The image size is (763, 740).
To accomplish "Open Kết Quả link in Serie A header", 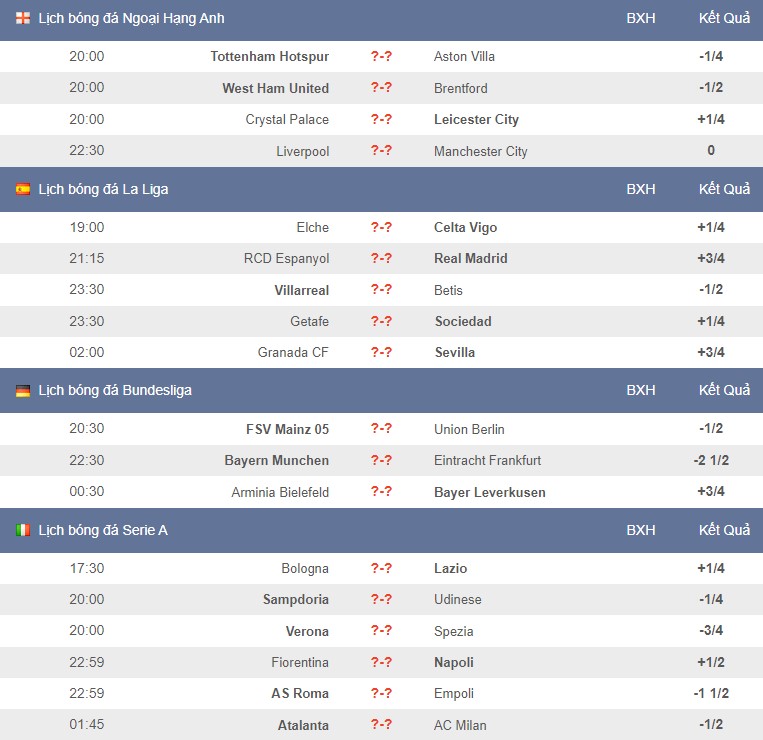I will 724,530.
